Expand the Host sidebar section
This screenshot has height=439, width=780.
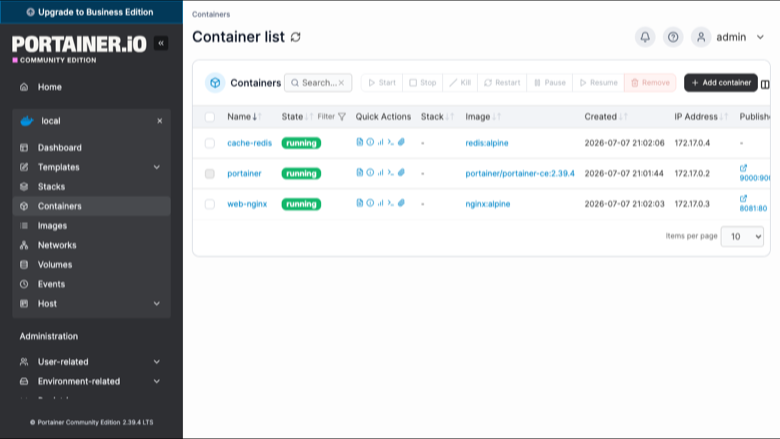pos(92,304)
